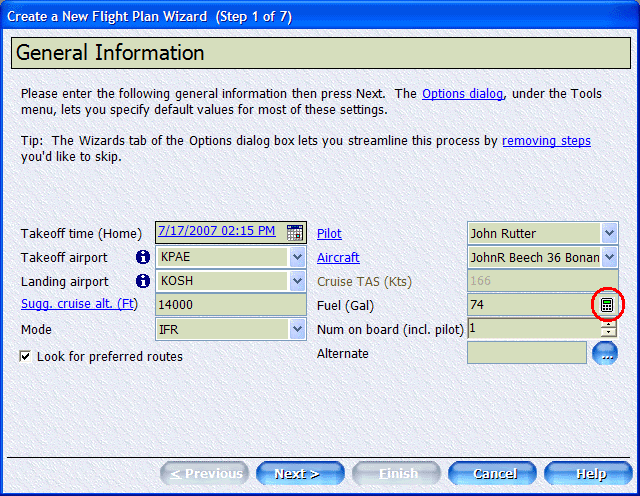This screenshot has width=640, height=496.
Task: Open the fuel calculator icon
Action: tap(607, 305)
